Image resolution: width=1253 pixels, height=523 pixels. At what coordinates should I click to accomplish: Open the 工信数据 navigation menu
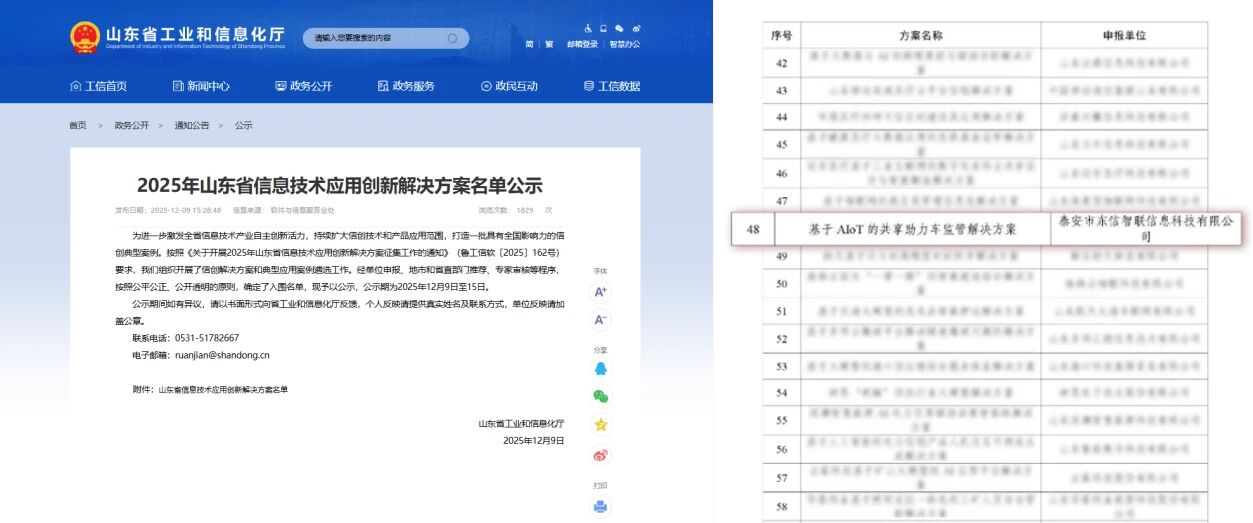point(612,86)
